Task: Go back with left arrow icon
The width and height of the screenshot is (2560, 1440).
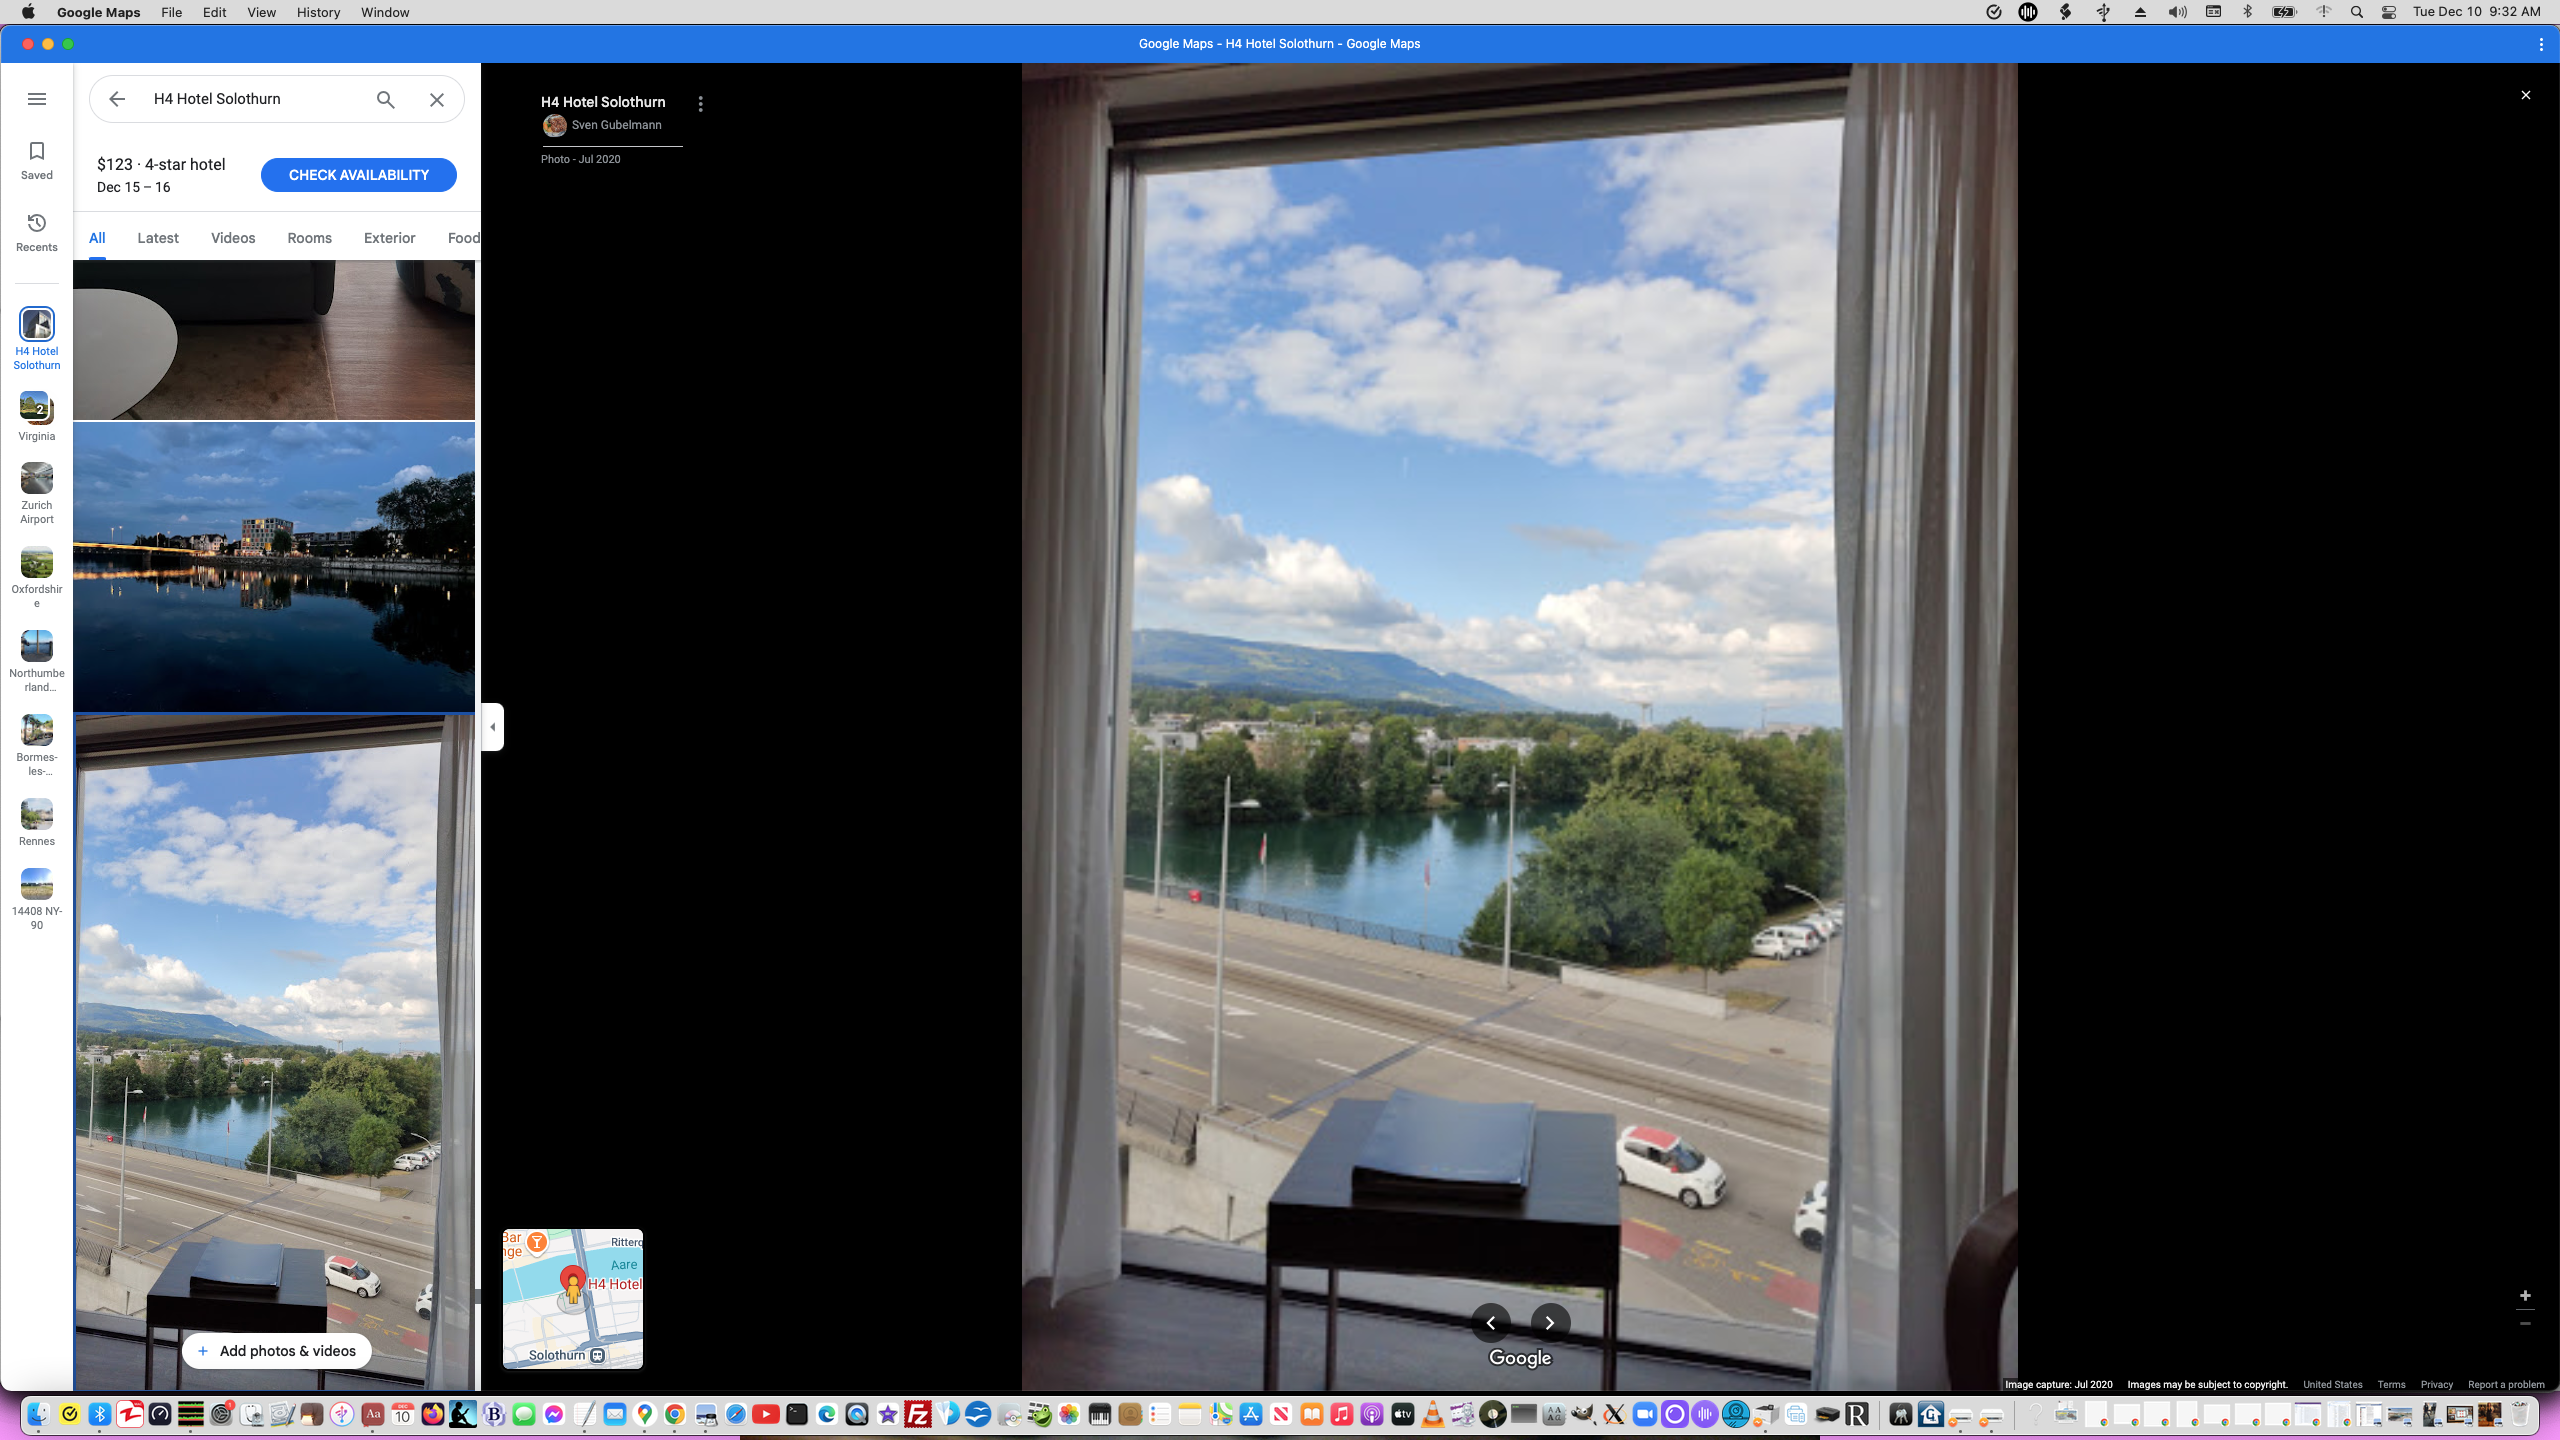Action: tap(117, 99)
